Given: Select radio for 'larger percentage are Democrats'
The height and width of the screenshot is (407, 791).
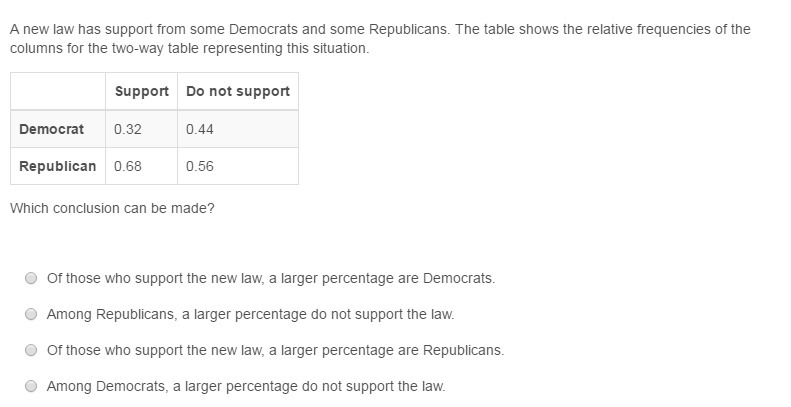Looking at the screenshot, I should coord(31,278).
